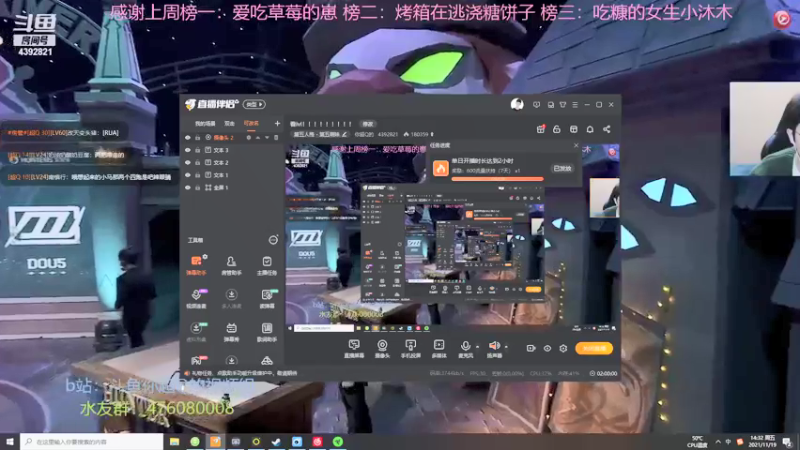Viewport: 800px width, 450px height.
Task: Select the orange highlighted scene tab
Action: 251,123
